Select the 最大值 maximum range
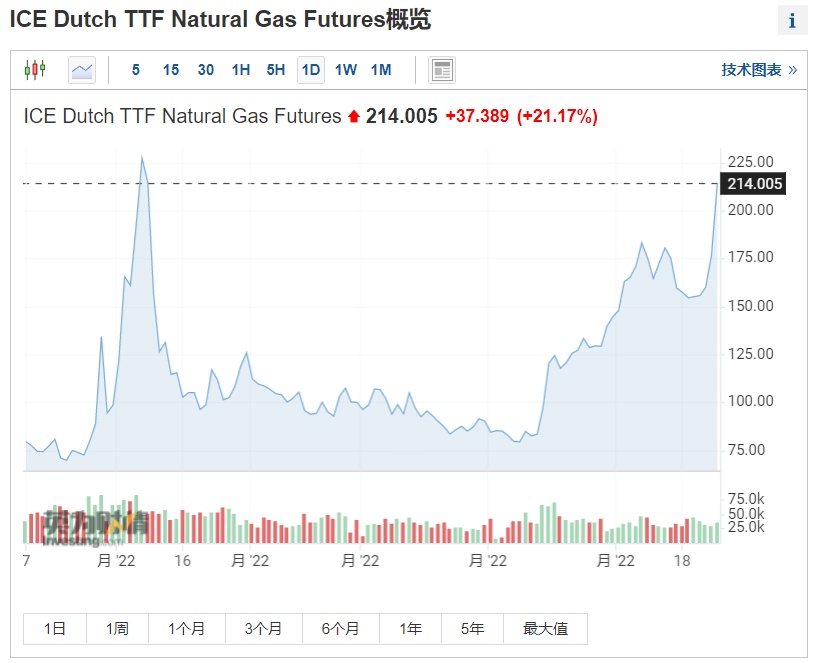The image size is (817, 663). (545, 629)
